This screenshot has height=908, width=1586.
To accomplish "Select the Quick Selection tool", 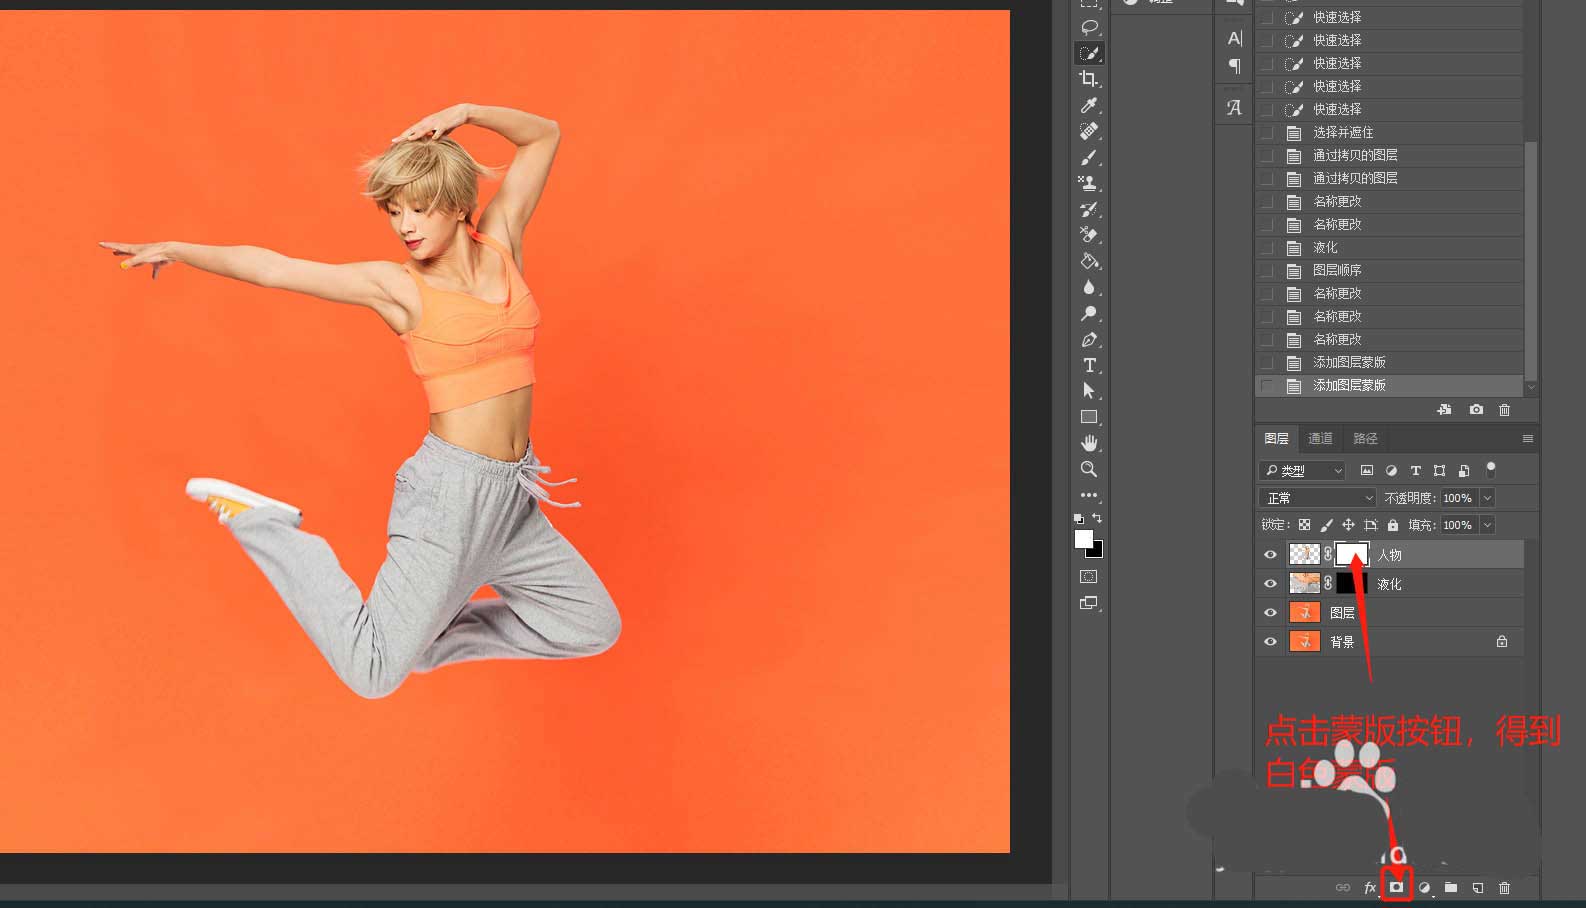I will [1089, 53].
